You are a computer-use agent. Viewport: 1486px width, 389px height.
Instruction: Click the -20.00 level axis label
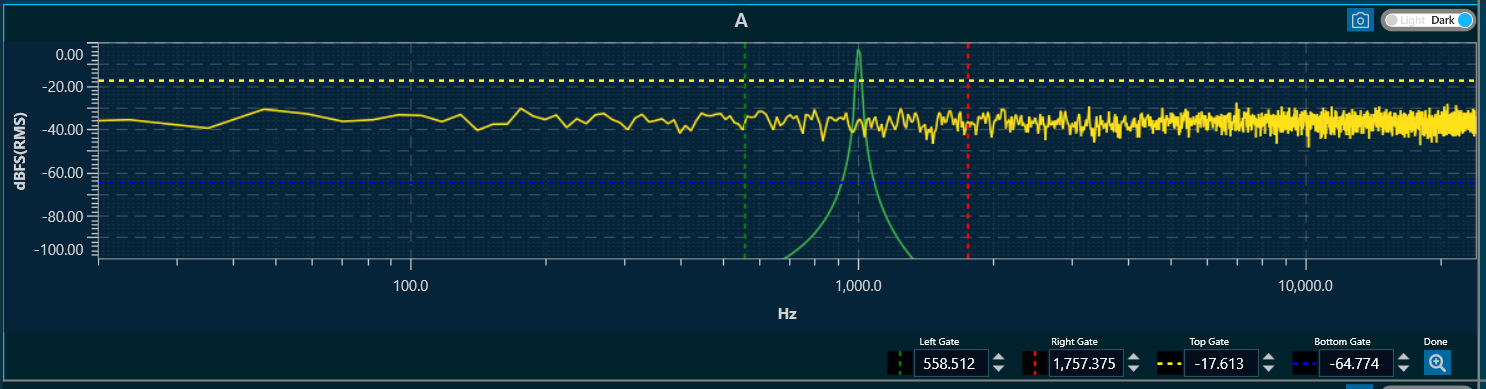coord(62,87)
